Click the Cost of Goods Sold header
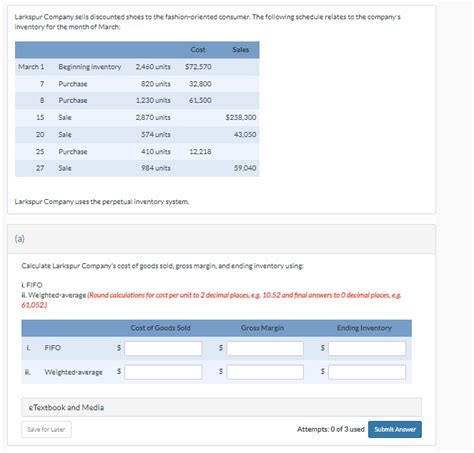 [x=160, y=328]
